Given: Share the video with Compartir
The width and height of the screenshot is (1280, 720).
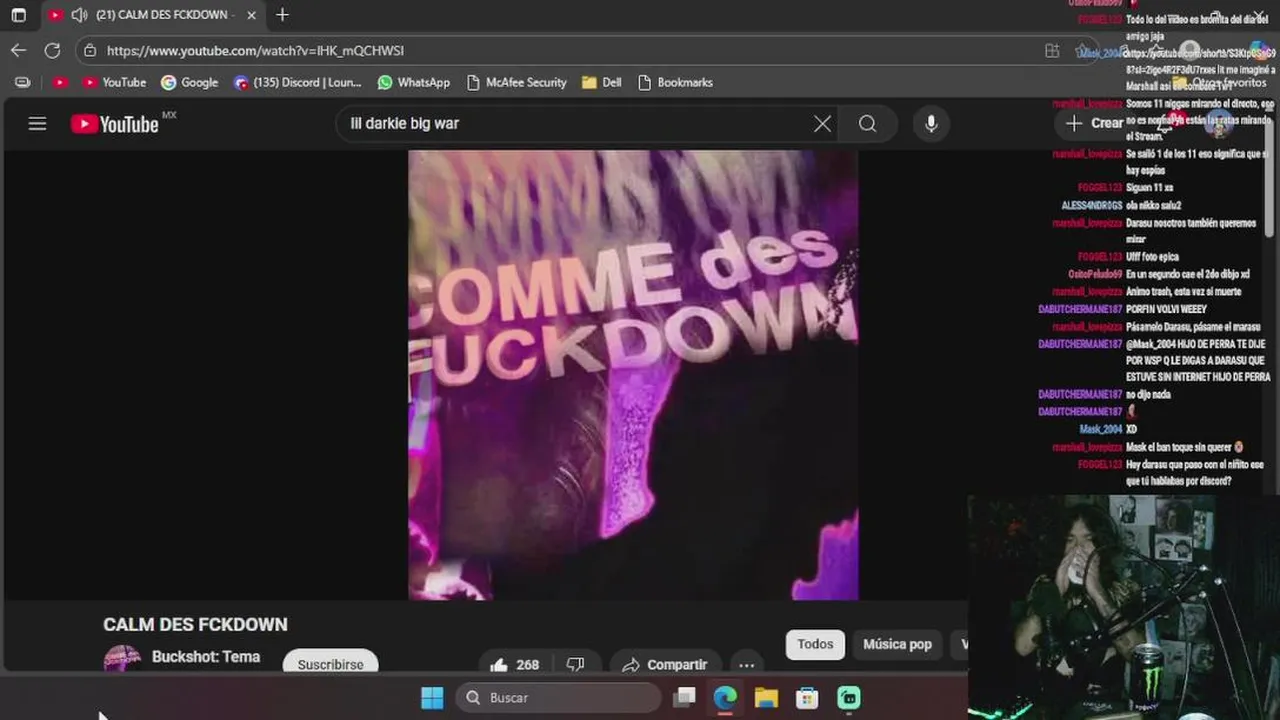Looking at the screenshot, I should [x=664, y=664].
